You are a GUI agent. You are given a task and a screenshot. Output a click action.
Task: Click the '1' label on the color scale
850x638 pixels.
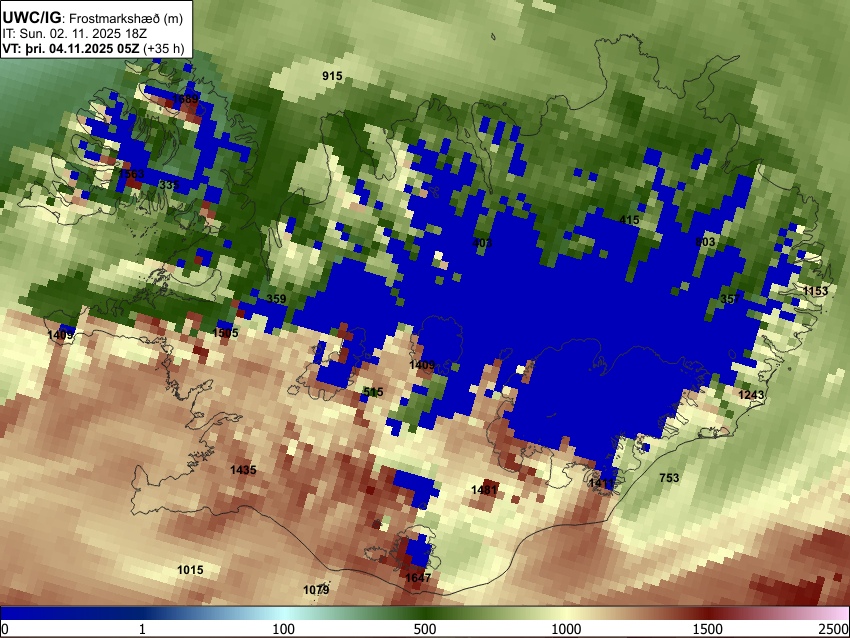pos(142,629)
